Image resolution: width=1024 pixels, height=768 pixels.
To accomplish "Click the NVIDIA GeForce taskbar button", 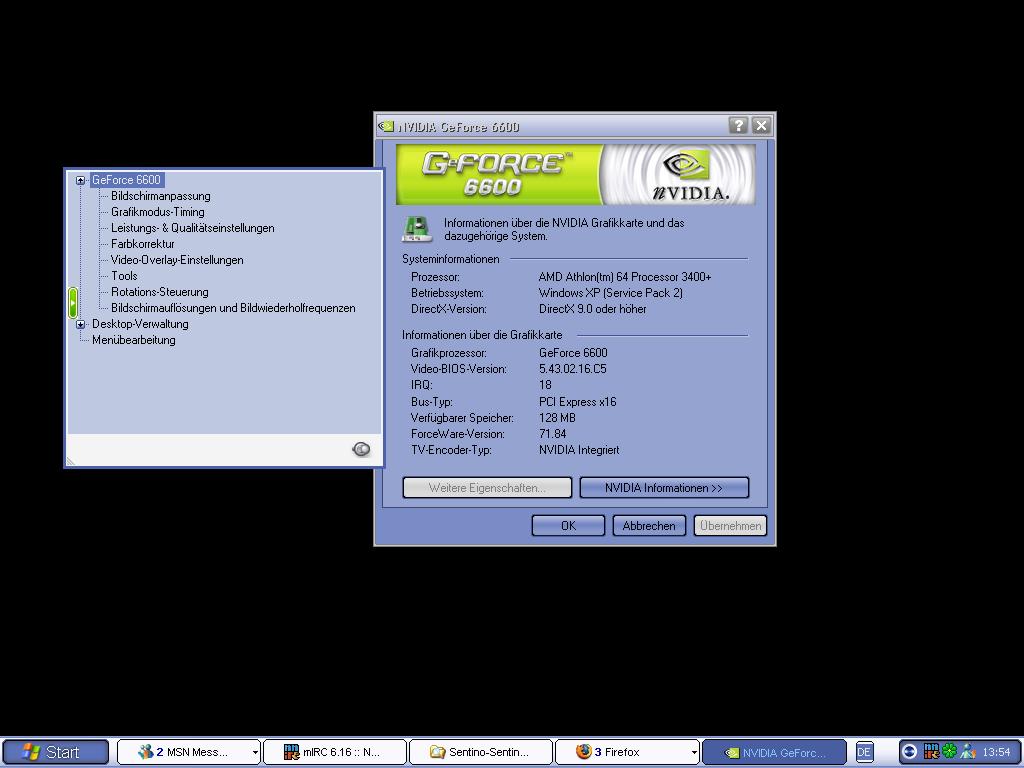I will coord(775,752).
